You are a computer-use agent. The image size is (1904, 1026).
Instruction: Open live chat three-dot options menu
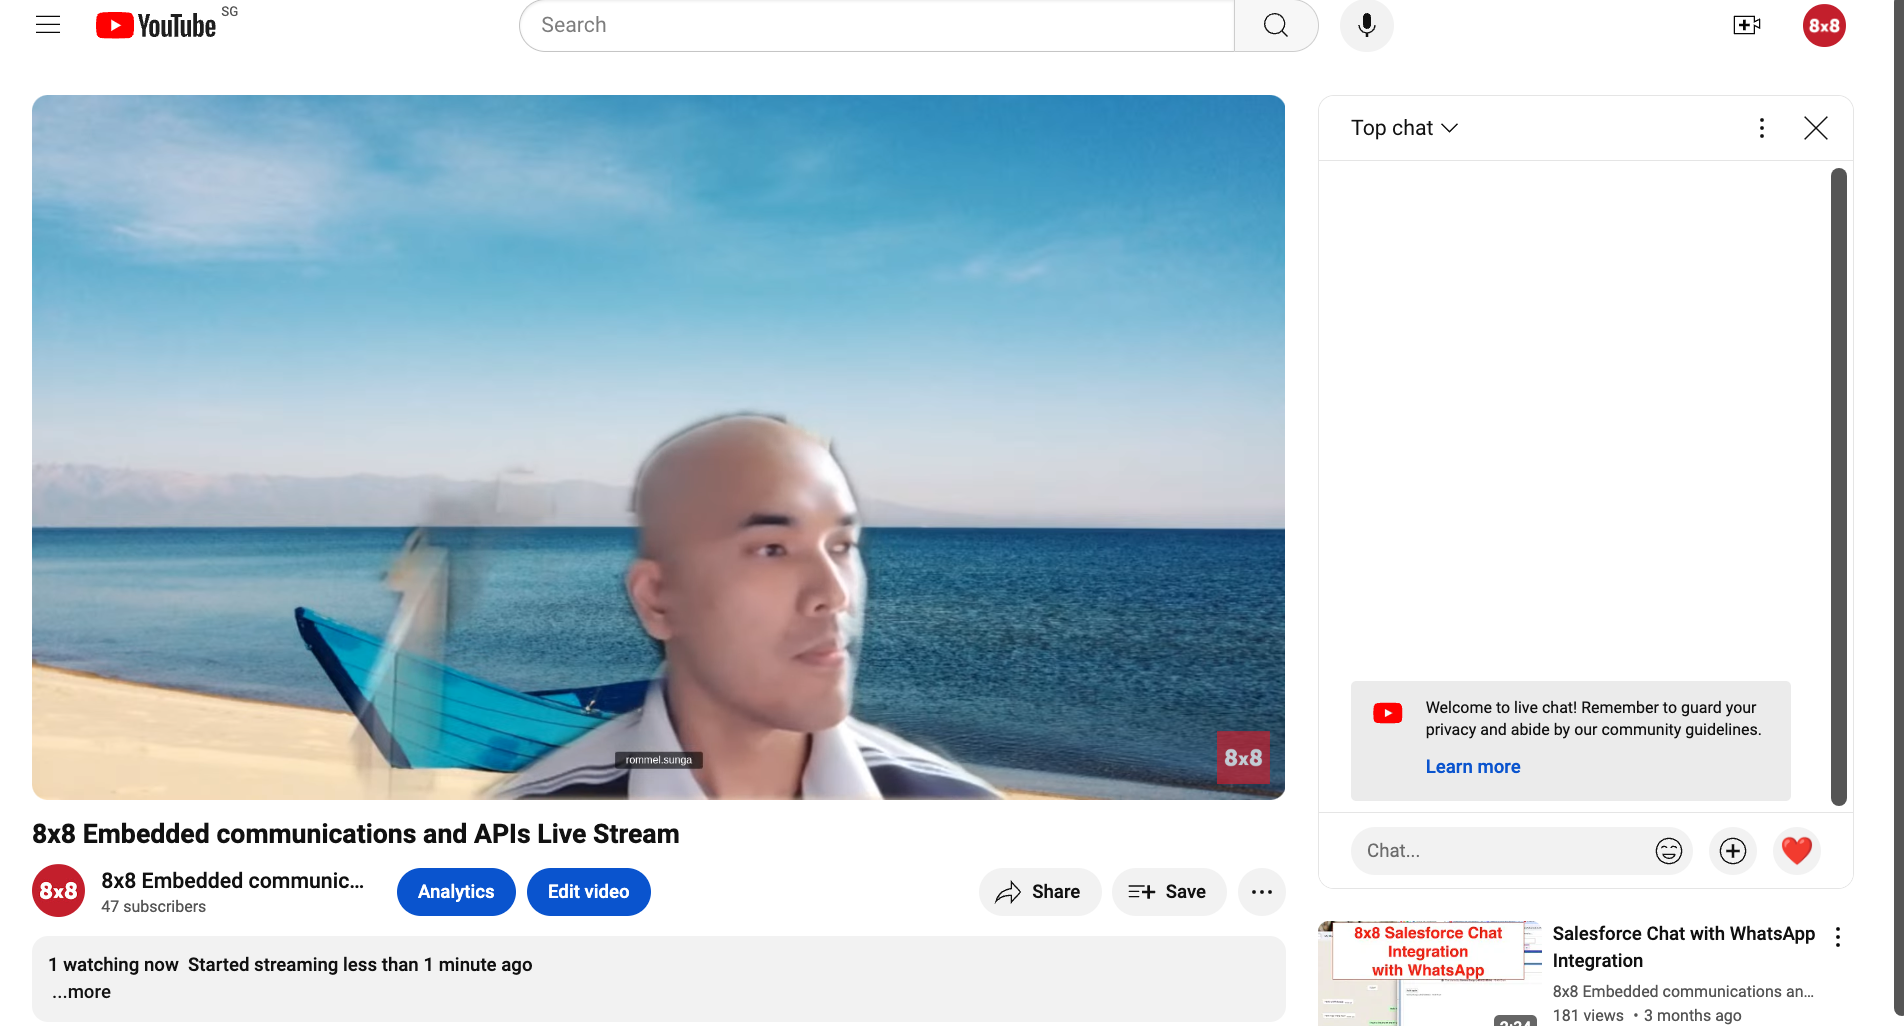[x=1761, y=128]
